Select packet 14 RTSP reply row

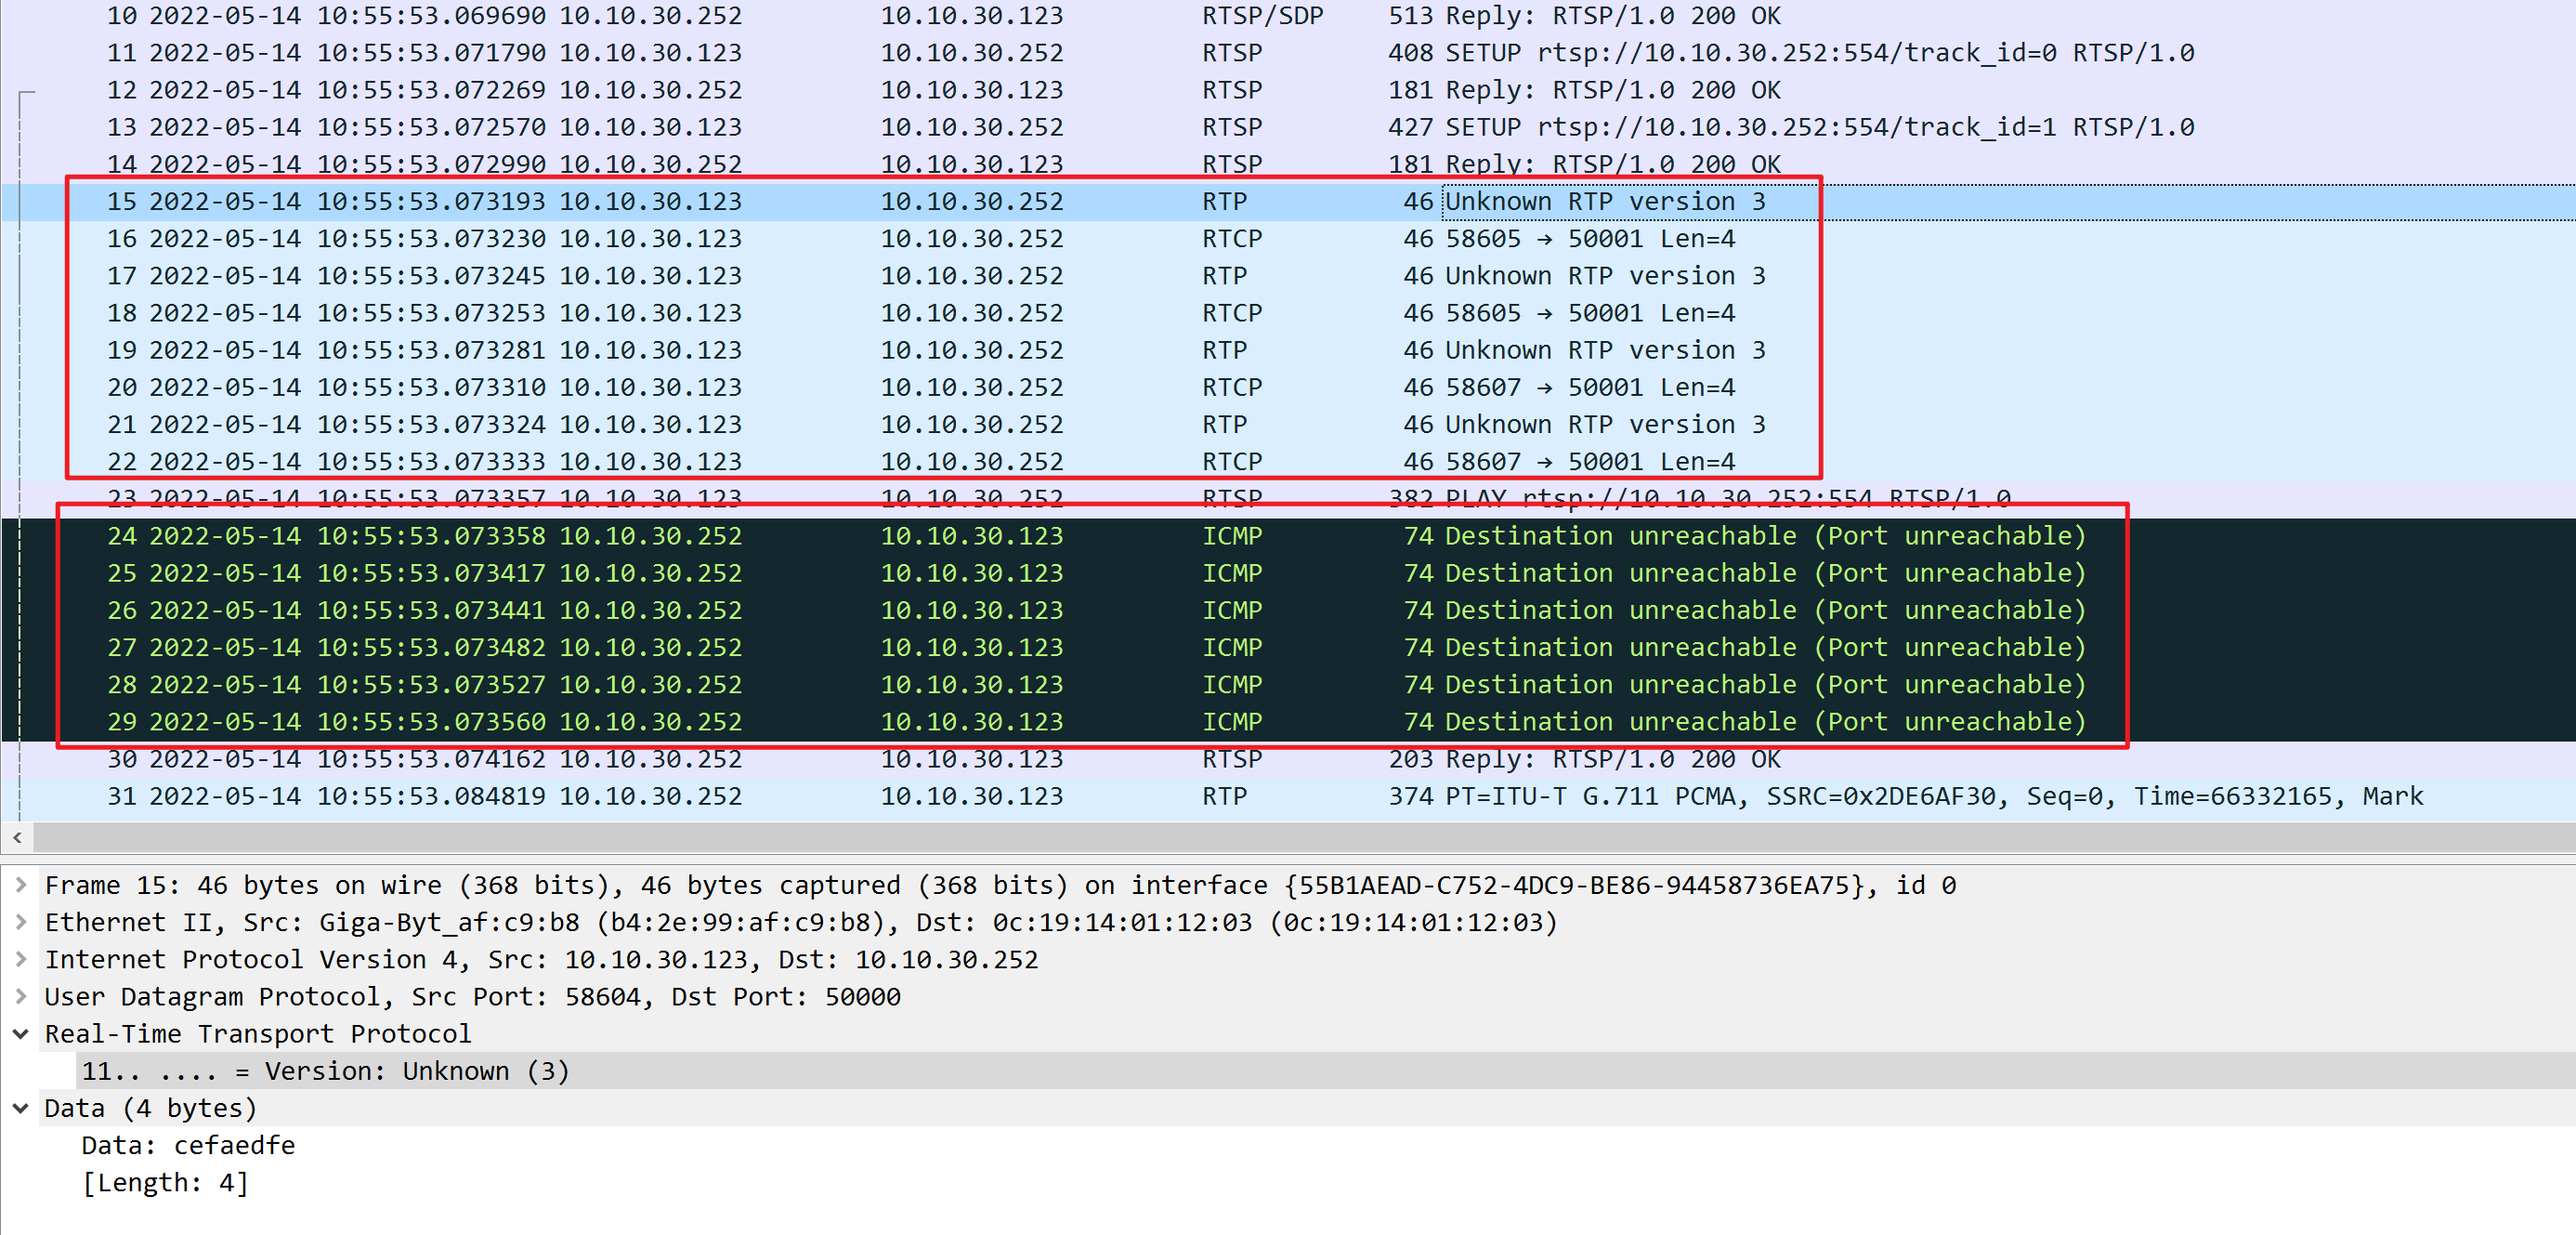[x=1288, y=164]
